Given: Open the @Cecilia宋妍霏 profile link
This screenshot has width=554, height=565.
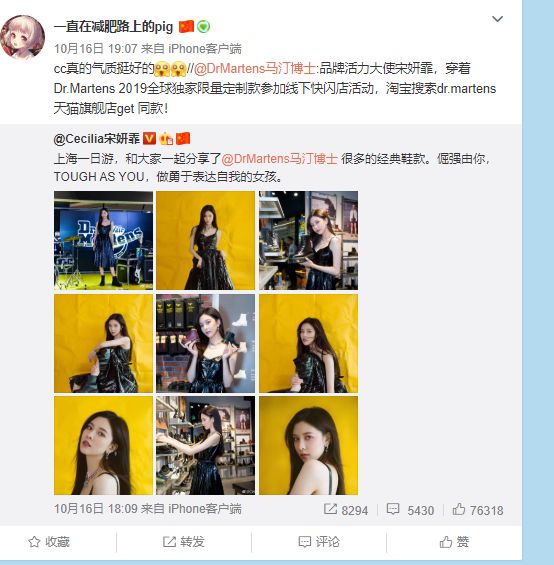Looking at the screenshot, I should tap(97, 139).
